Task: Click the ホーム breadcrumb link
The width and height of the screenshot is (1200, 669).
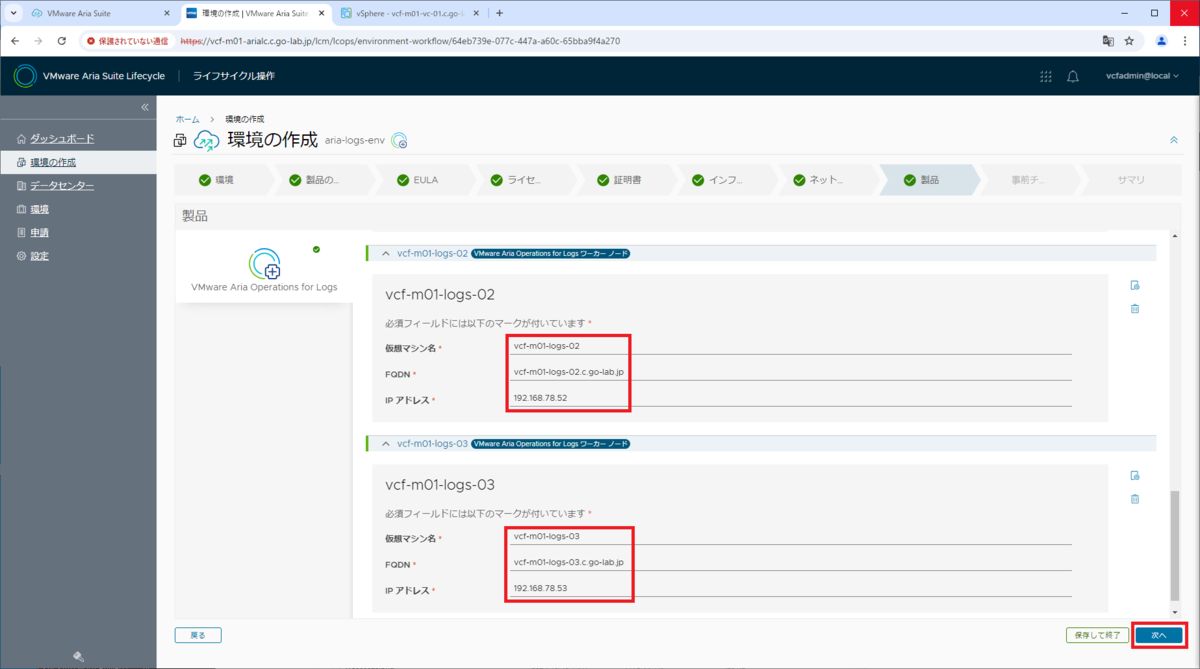Action: tap(187, 119)
